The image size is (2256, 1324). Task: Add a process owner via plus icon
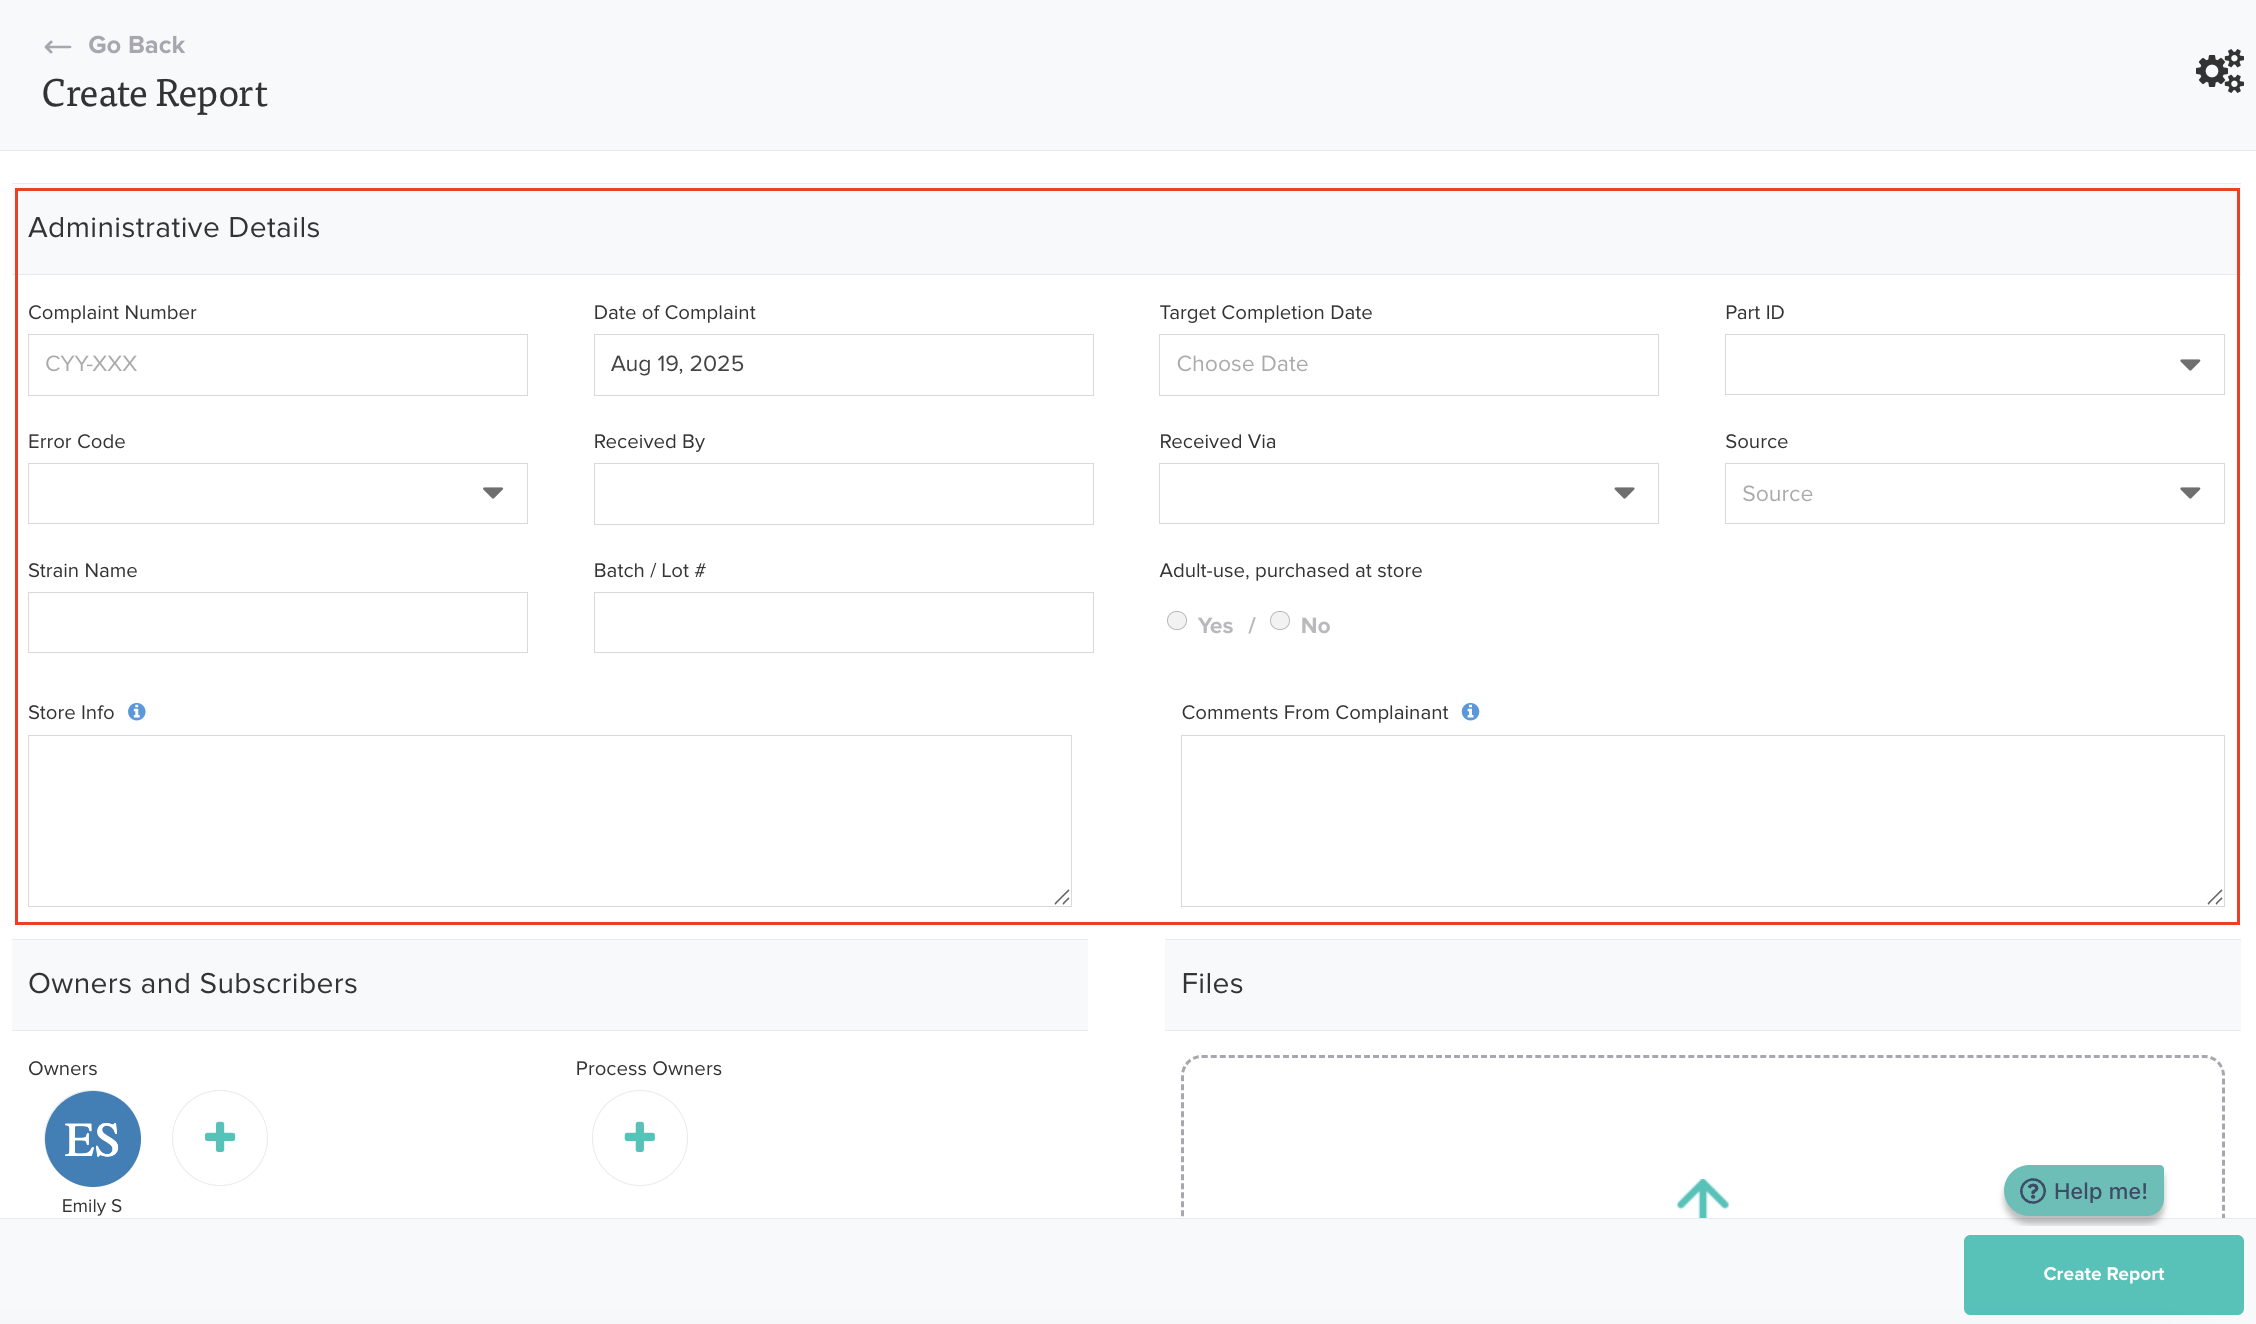pyautogui.click(x=640, y=1137)
